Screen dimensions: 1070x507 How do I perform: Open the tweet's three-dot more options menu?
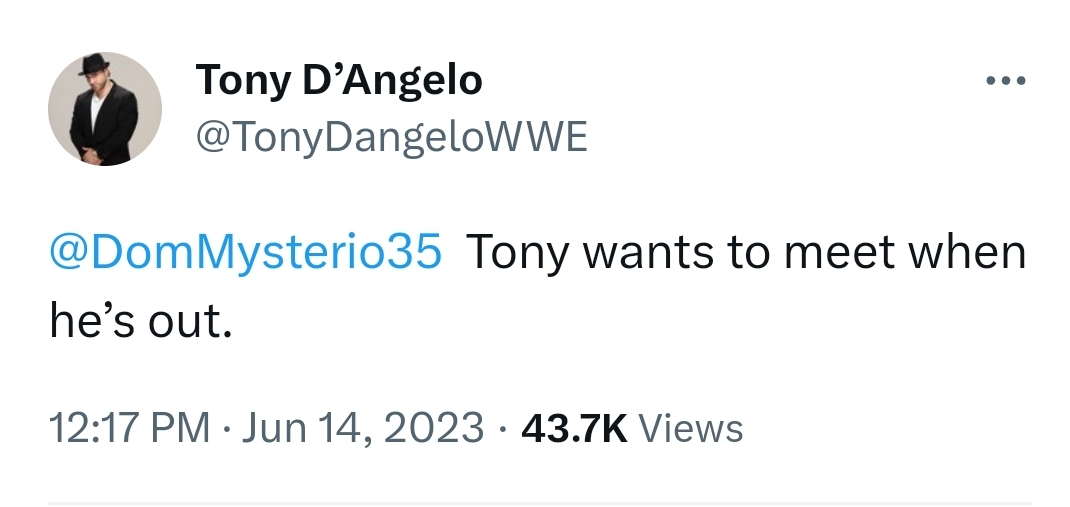(1005, 82)
